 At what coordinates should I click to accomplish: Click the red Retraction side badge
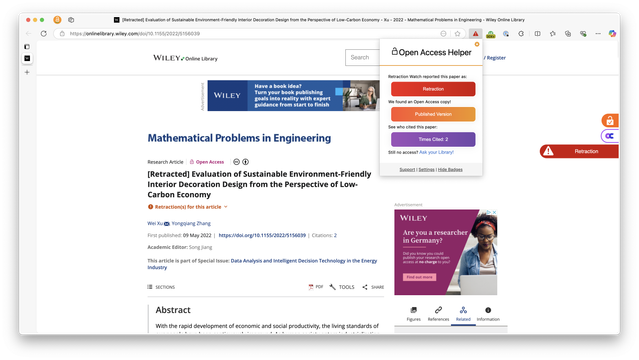tap(579, 151)
